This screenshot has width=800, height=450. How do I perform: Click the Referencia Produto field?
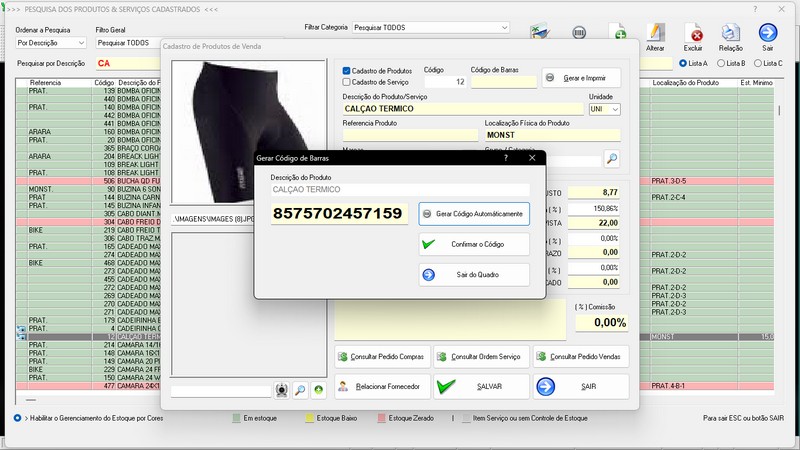point(410,135)
